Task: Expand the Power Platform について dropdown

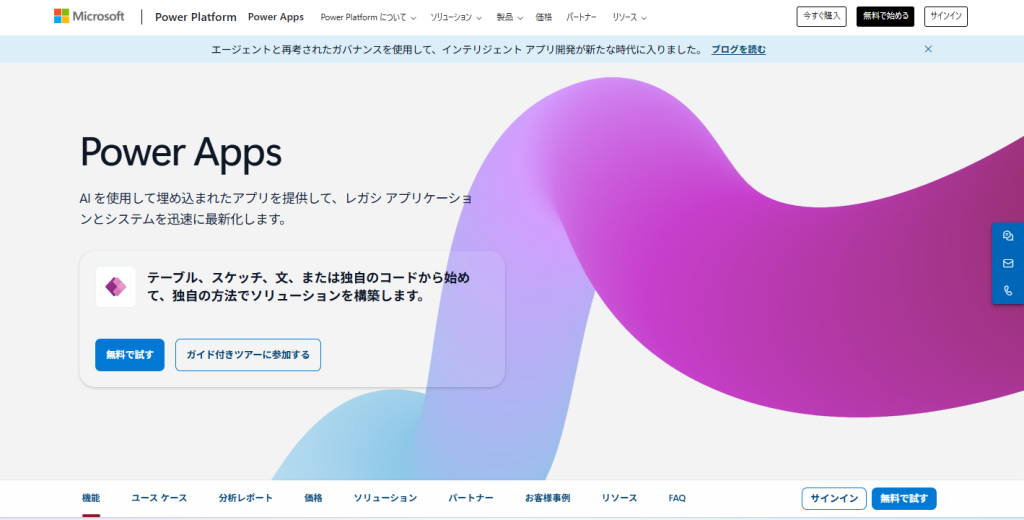Action: pos(368,18)
